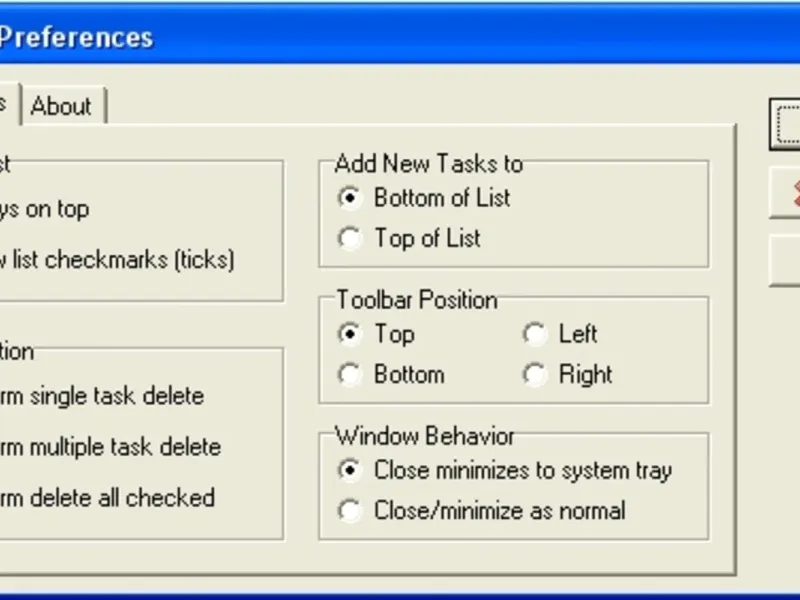Switch to the About tab
This screenshot has height=600, width=800.
[x=61, y=106]
